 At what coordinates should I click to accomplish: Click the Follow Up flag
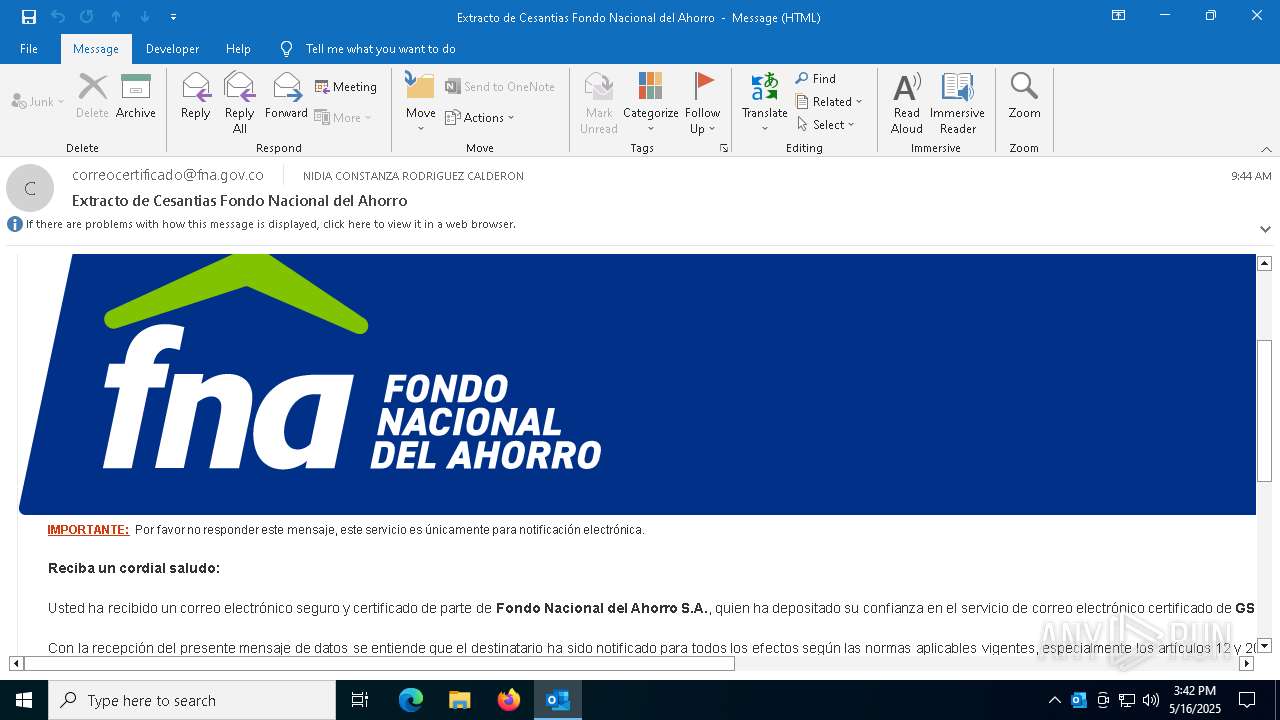703,102
